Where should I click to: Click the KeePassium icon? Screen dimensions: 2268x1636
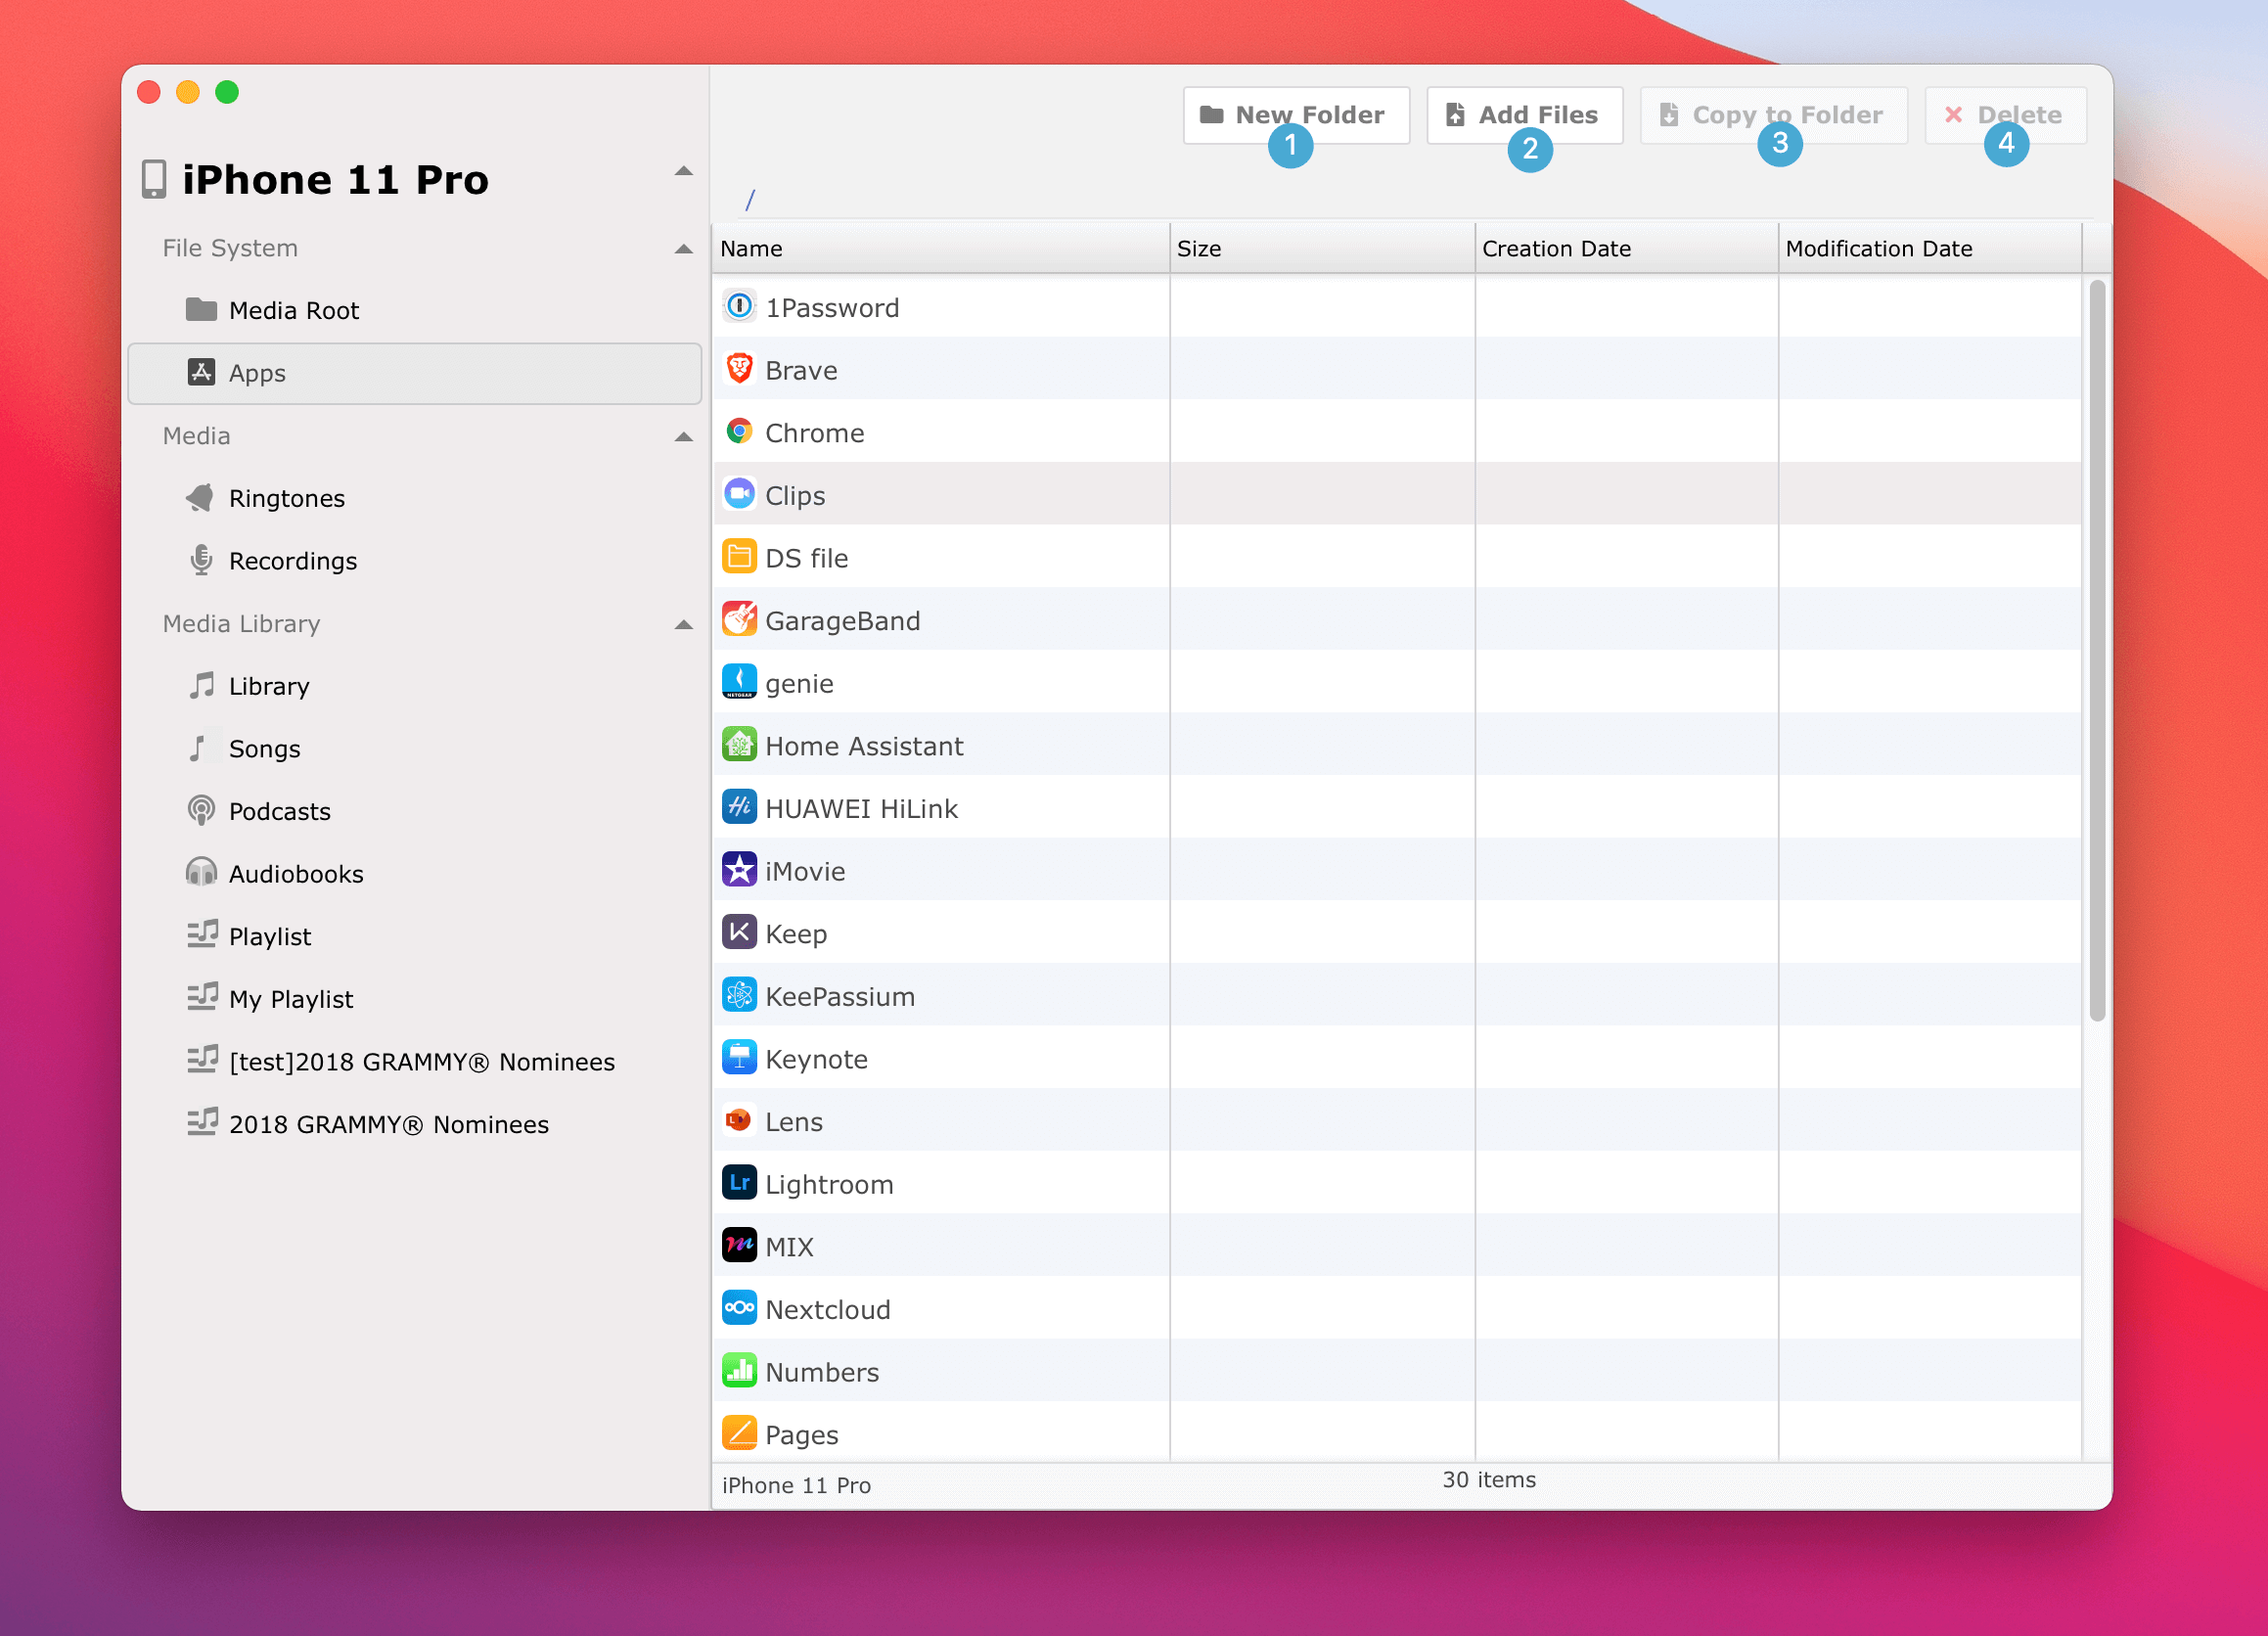coord(739,995)
